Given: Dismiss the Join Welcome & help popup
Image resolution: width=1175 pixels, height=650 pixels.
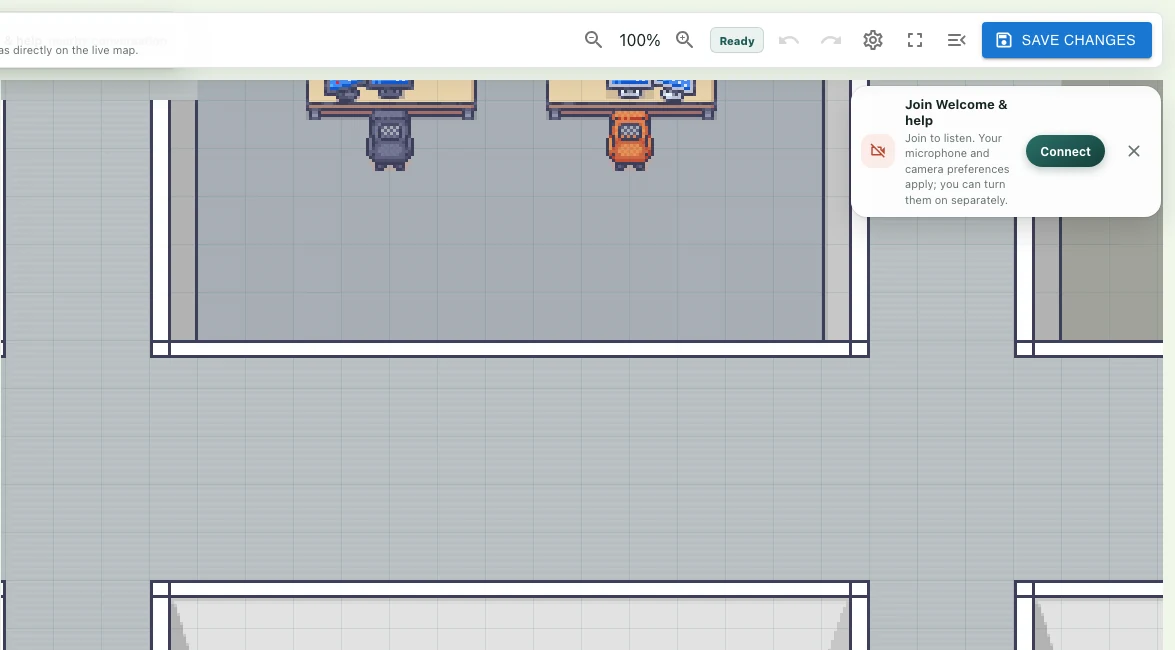Looking at the screenshot, I should (x=1134, y=151).
